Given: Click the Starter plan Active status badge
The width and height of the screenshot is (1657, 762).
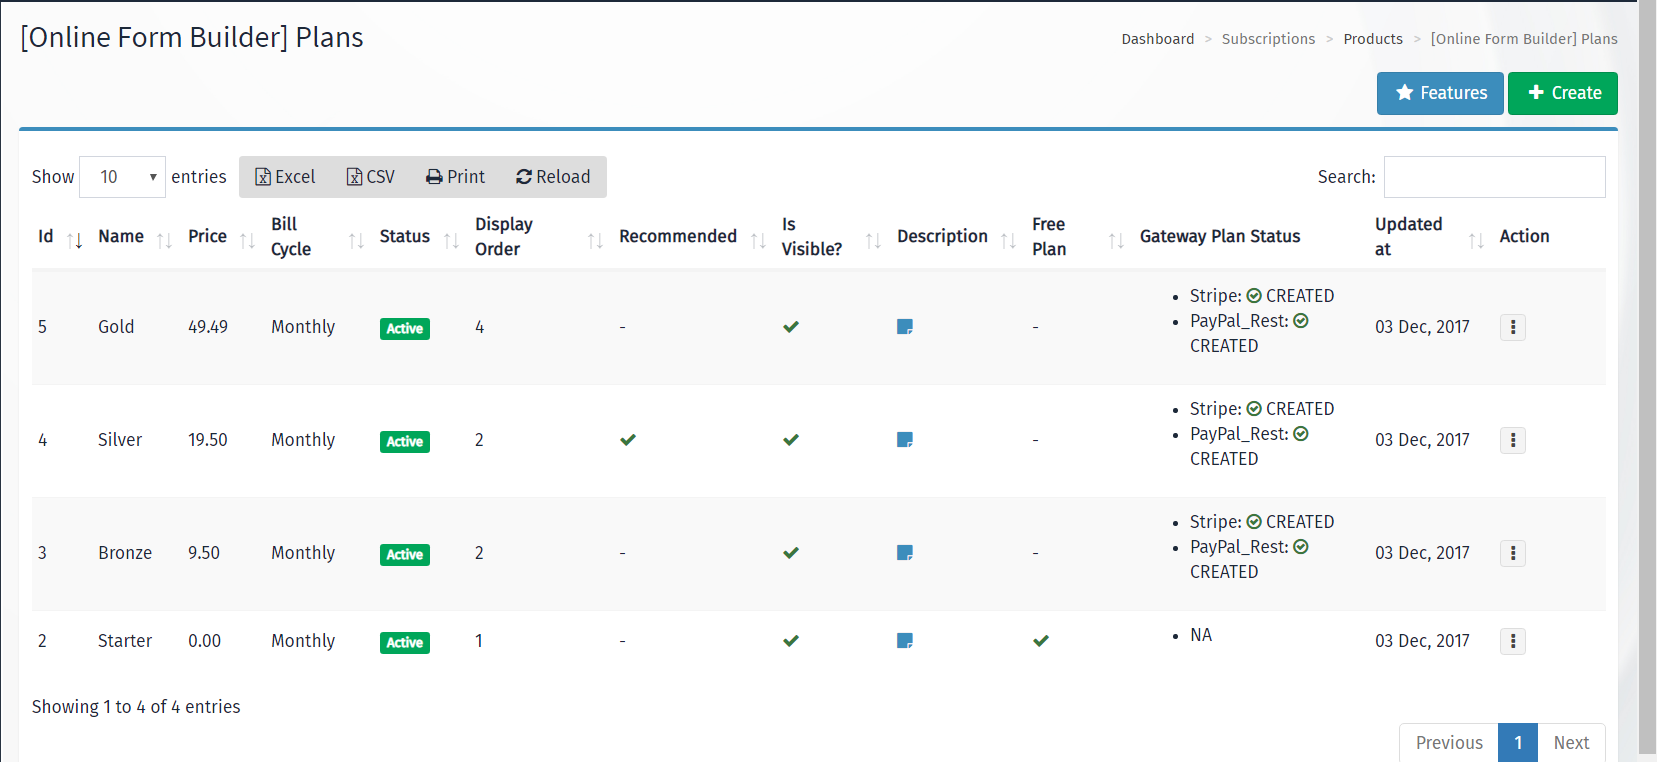Looking at the screenshot, I should pos(405,643).
